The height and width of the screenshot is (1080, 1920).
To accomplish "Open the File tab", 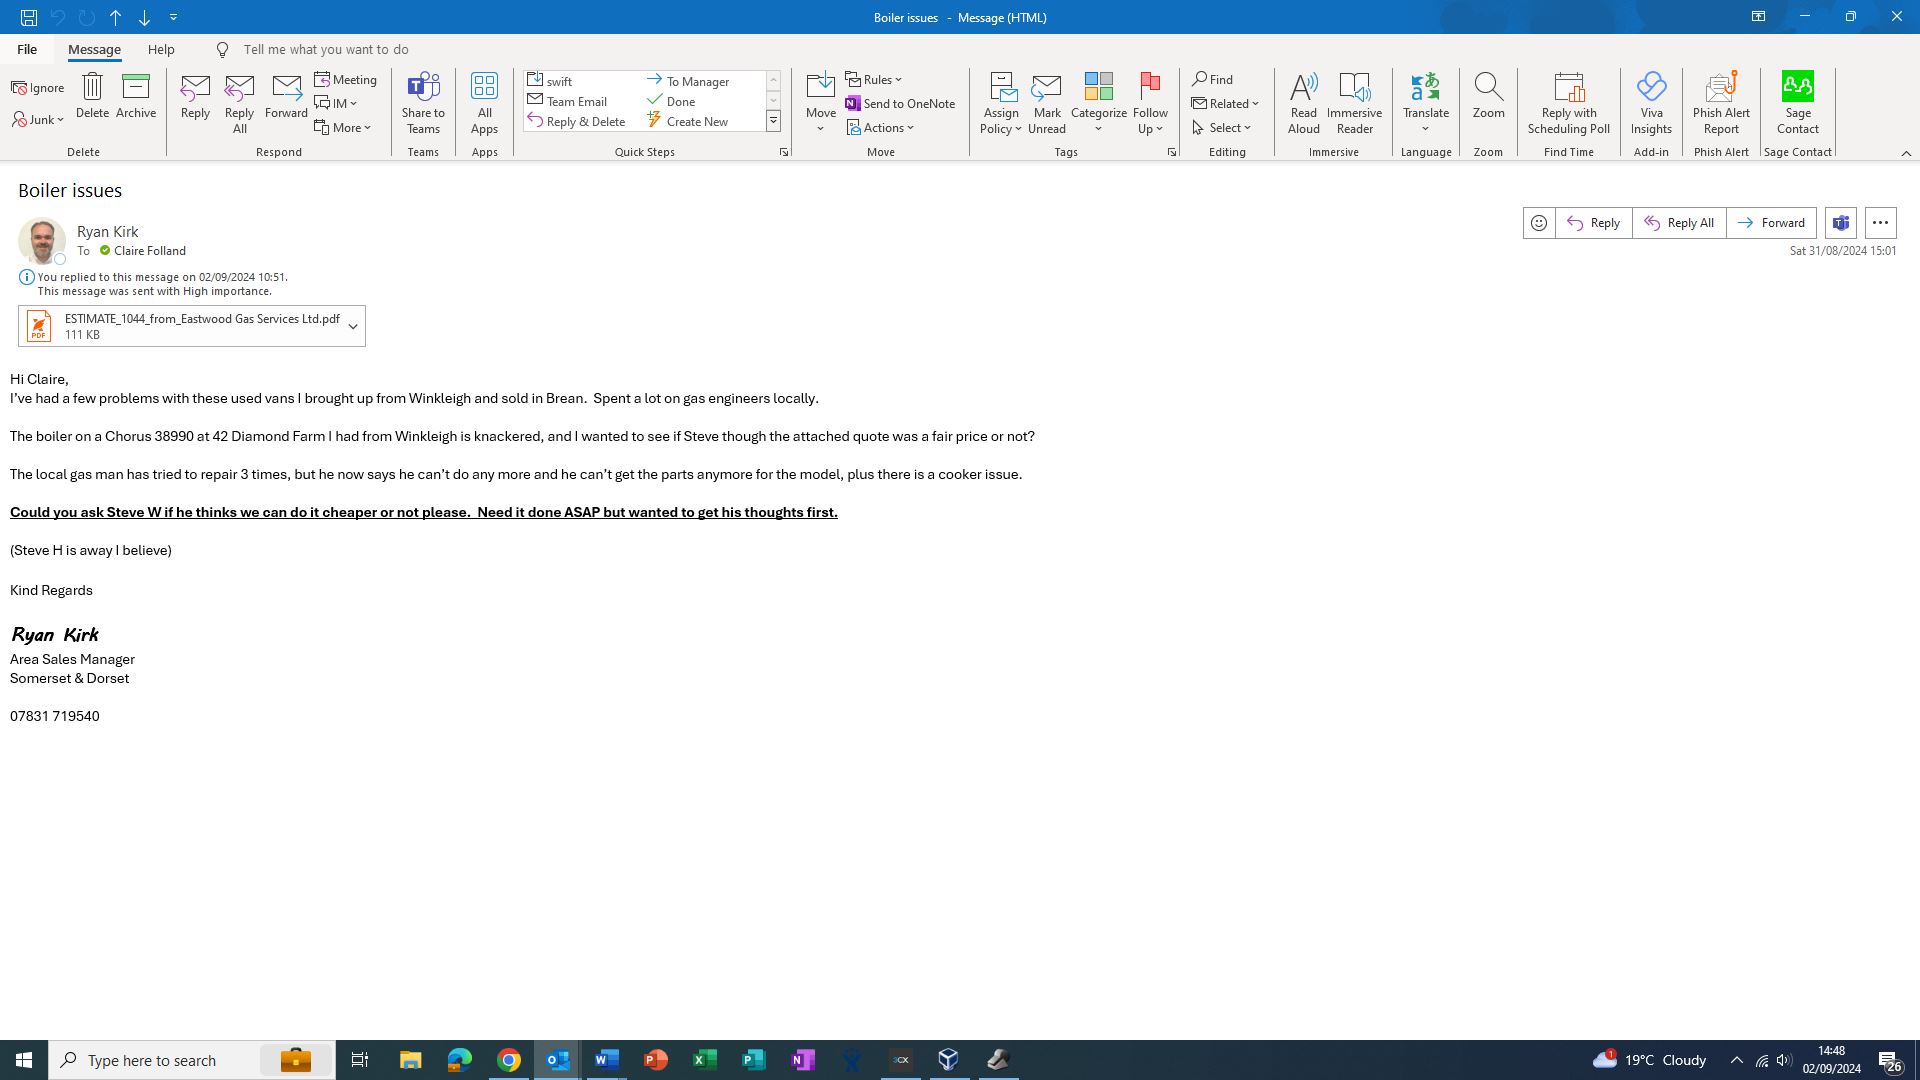I will tap(27, 49).
